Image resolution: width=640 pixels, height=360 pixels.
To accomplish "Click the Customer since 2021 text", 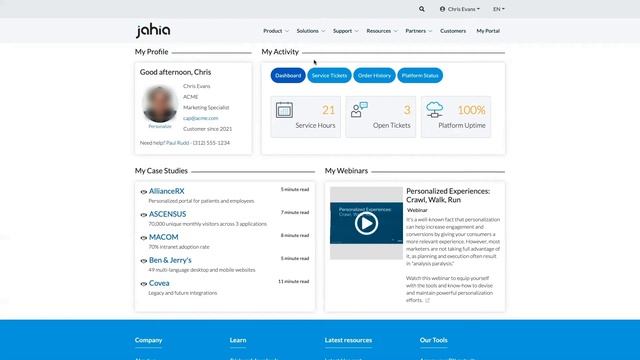I will coord(207,129).
